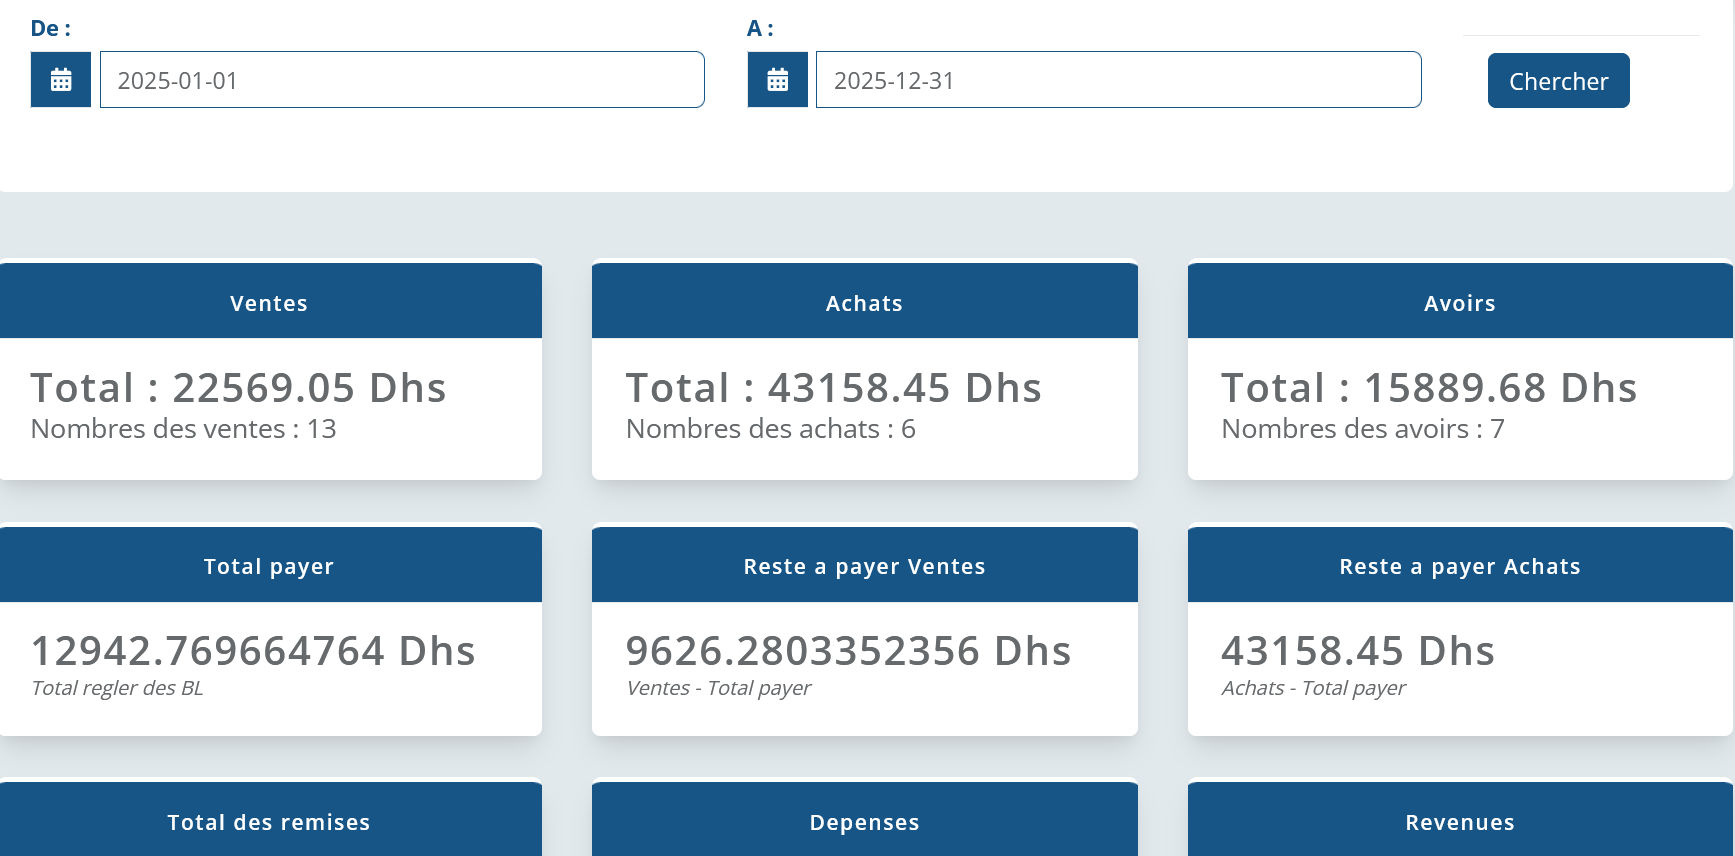Viewport: 1735px width, 856px height.
Task: Click the 12942.769664764 Dhs amount
Action: tap(253, 651)
